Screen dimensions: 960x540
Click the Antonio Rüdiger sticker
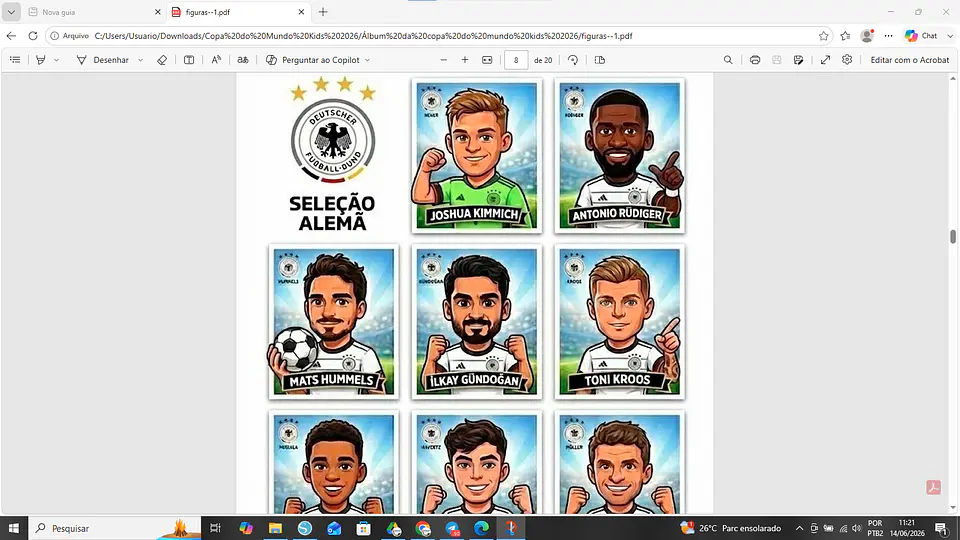(620, 156)
